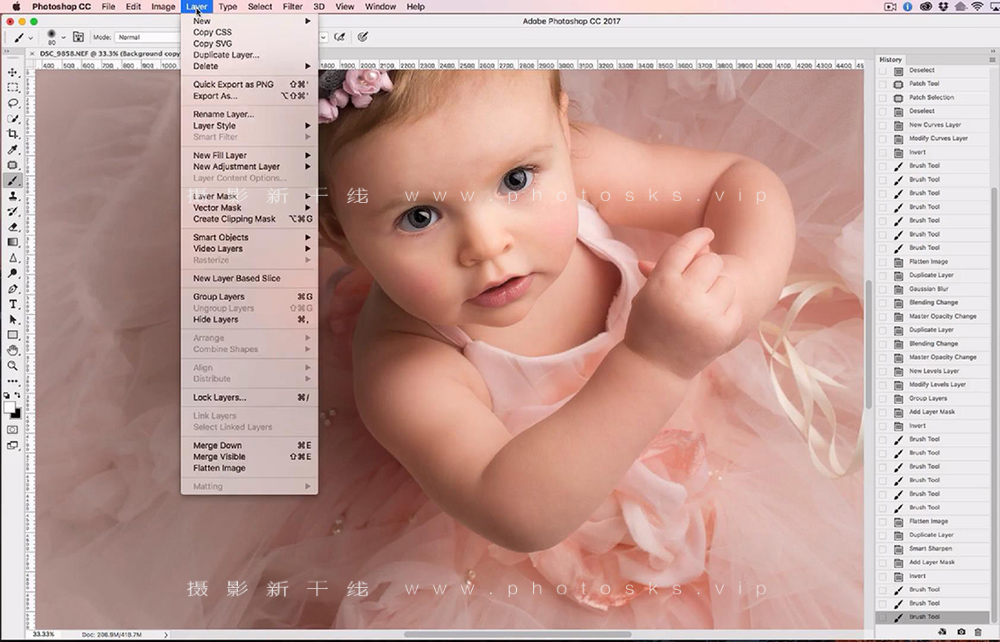Click the zoom percentage field showing 33.33%

(x=43, y=634)
